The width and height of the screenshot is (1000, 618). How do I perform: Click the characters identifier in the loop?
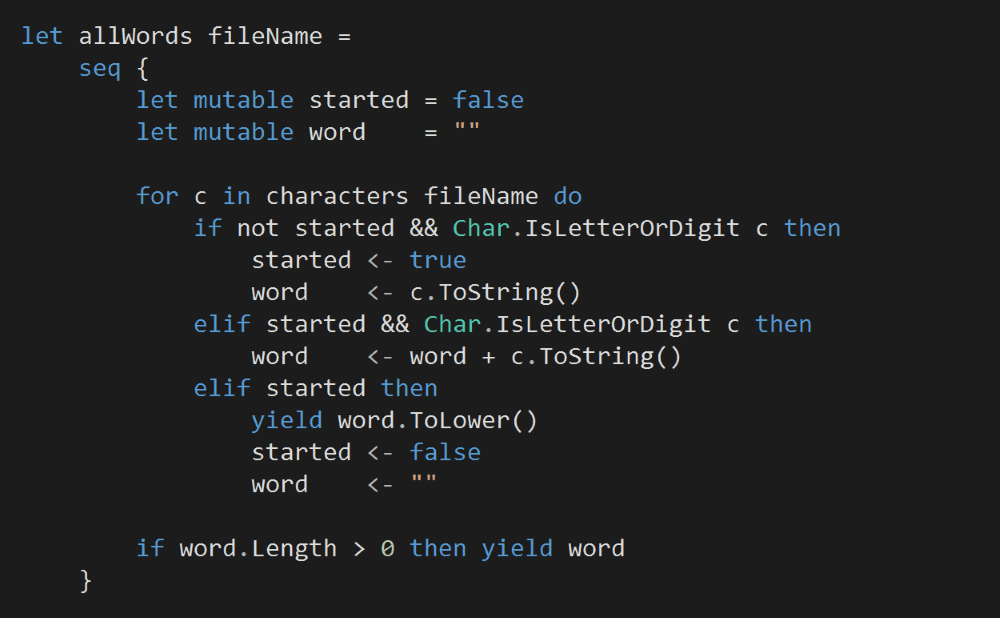pos(337,196)
